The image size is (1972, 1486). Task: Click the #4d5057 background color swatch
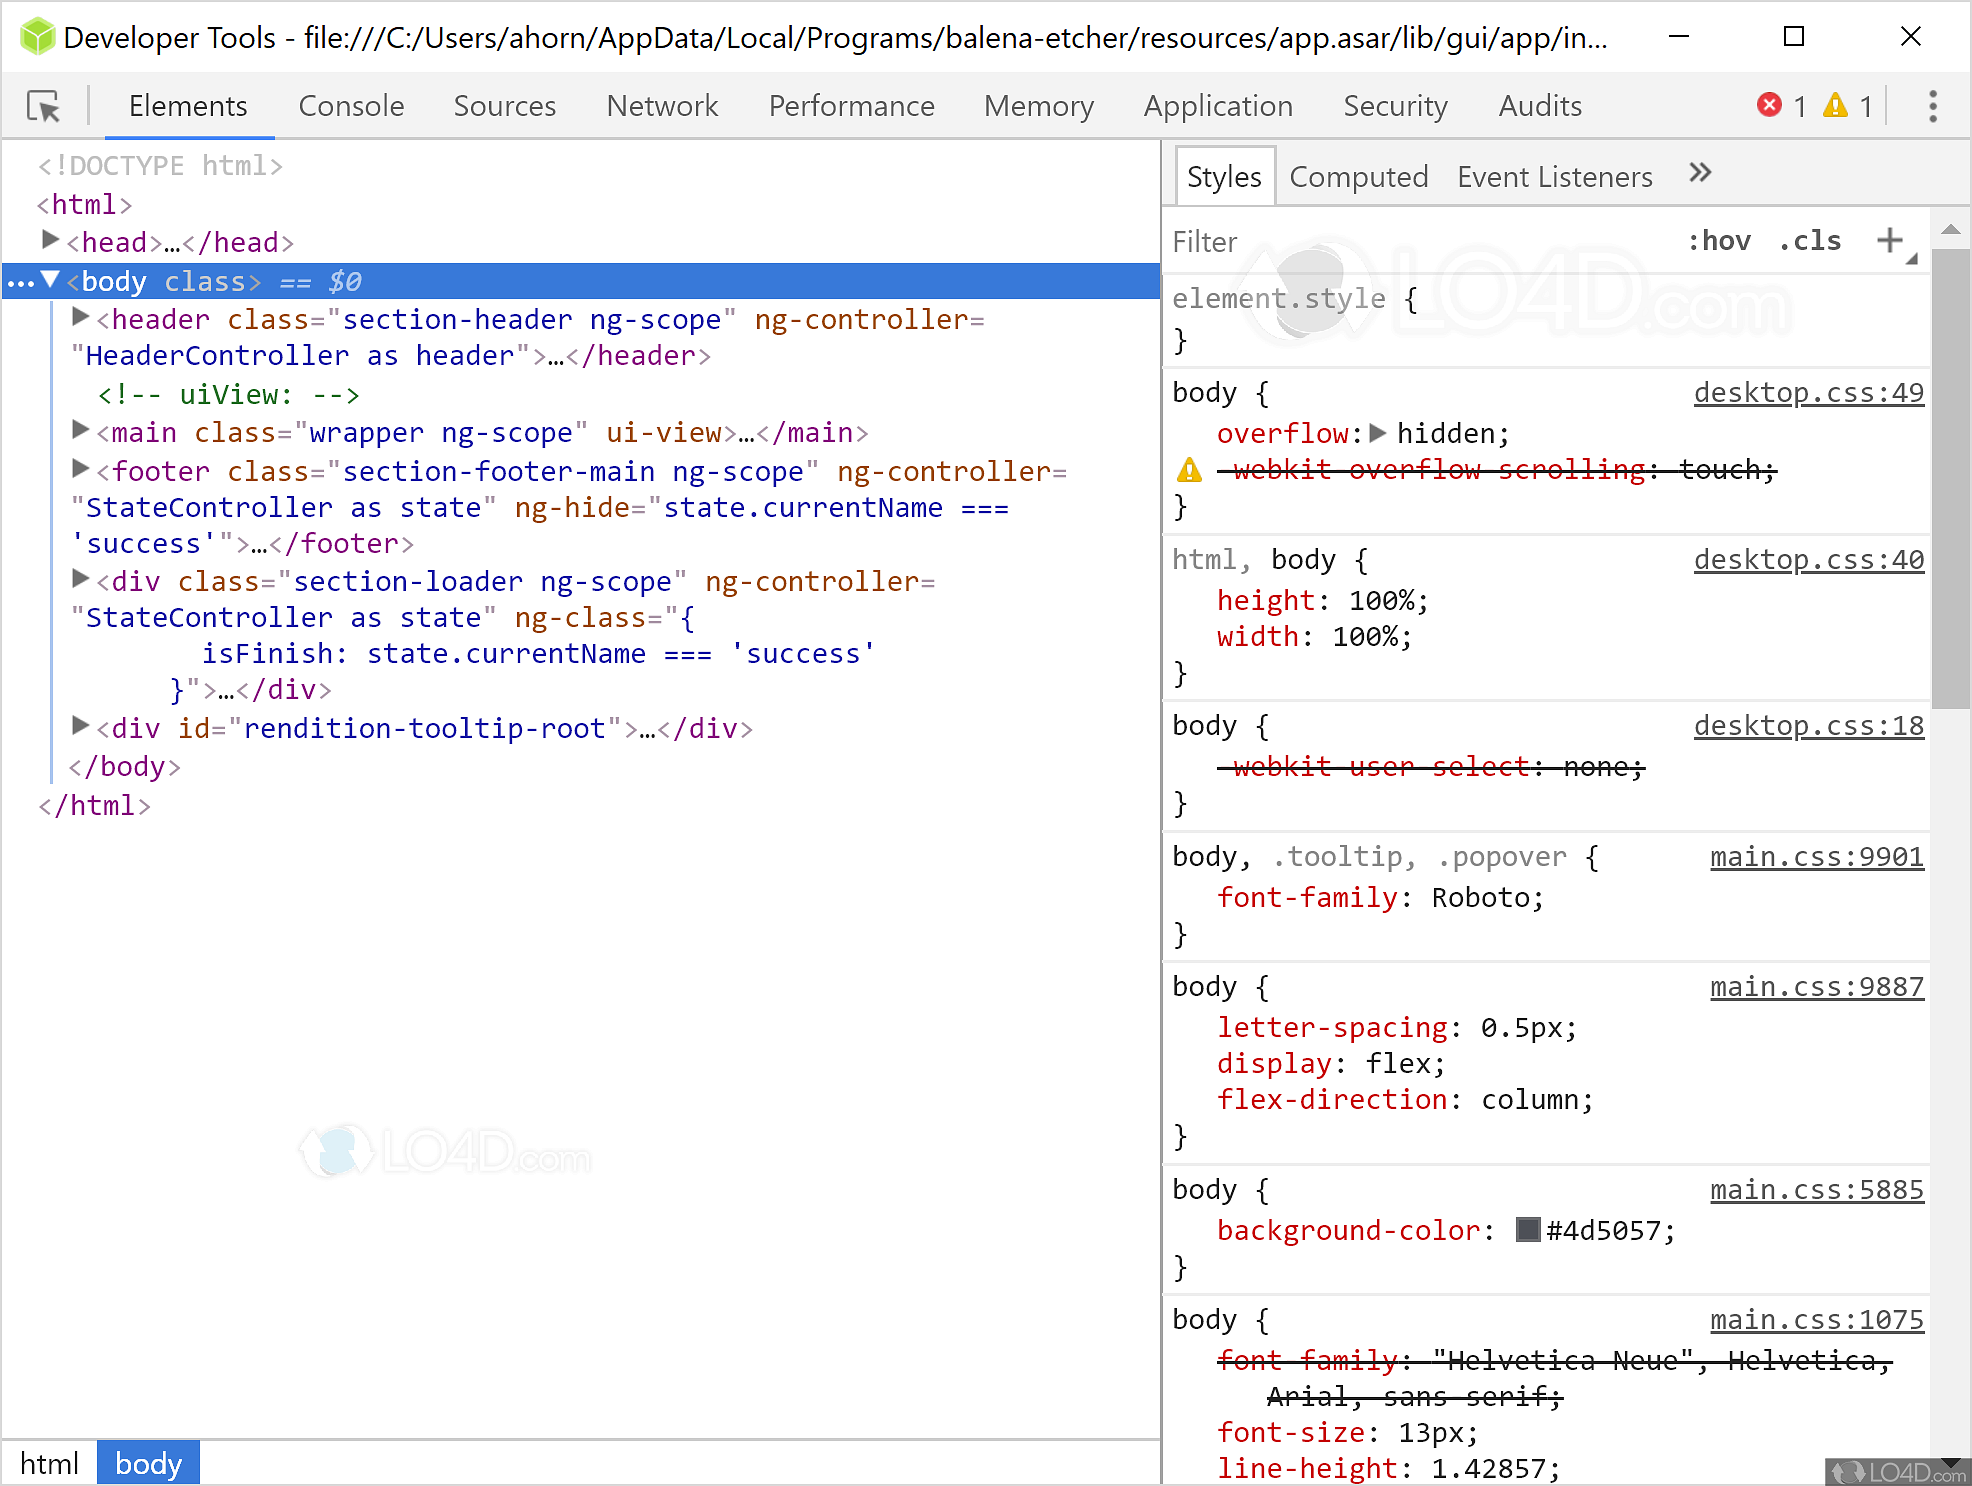pyautogui.click(x=1527, y=1230)
